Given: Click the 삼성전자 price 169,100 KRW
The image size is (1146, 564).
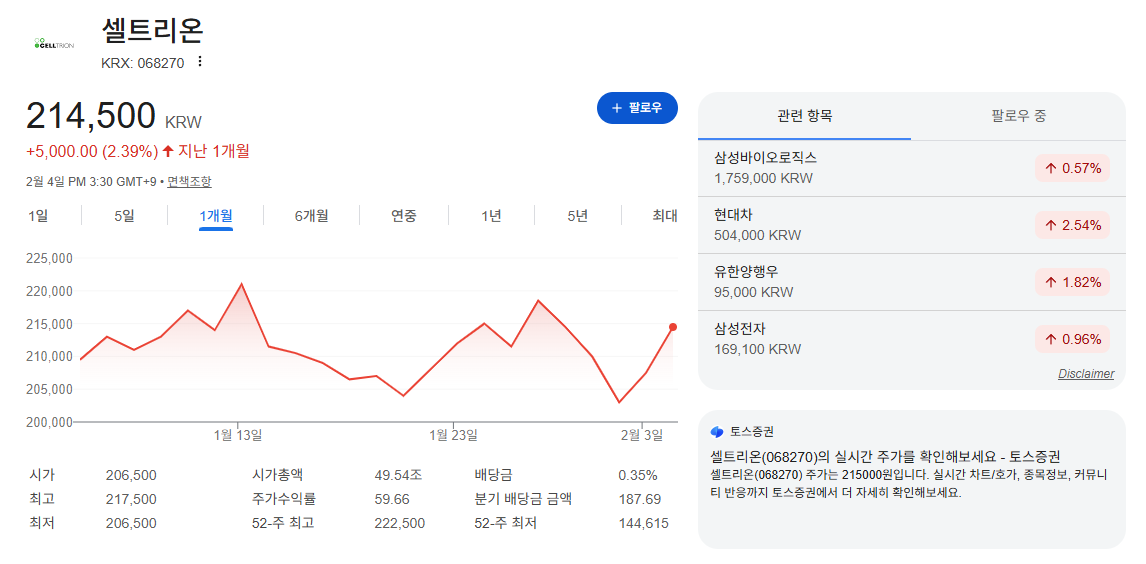Looking at the screenshot, I should (757, 349).
